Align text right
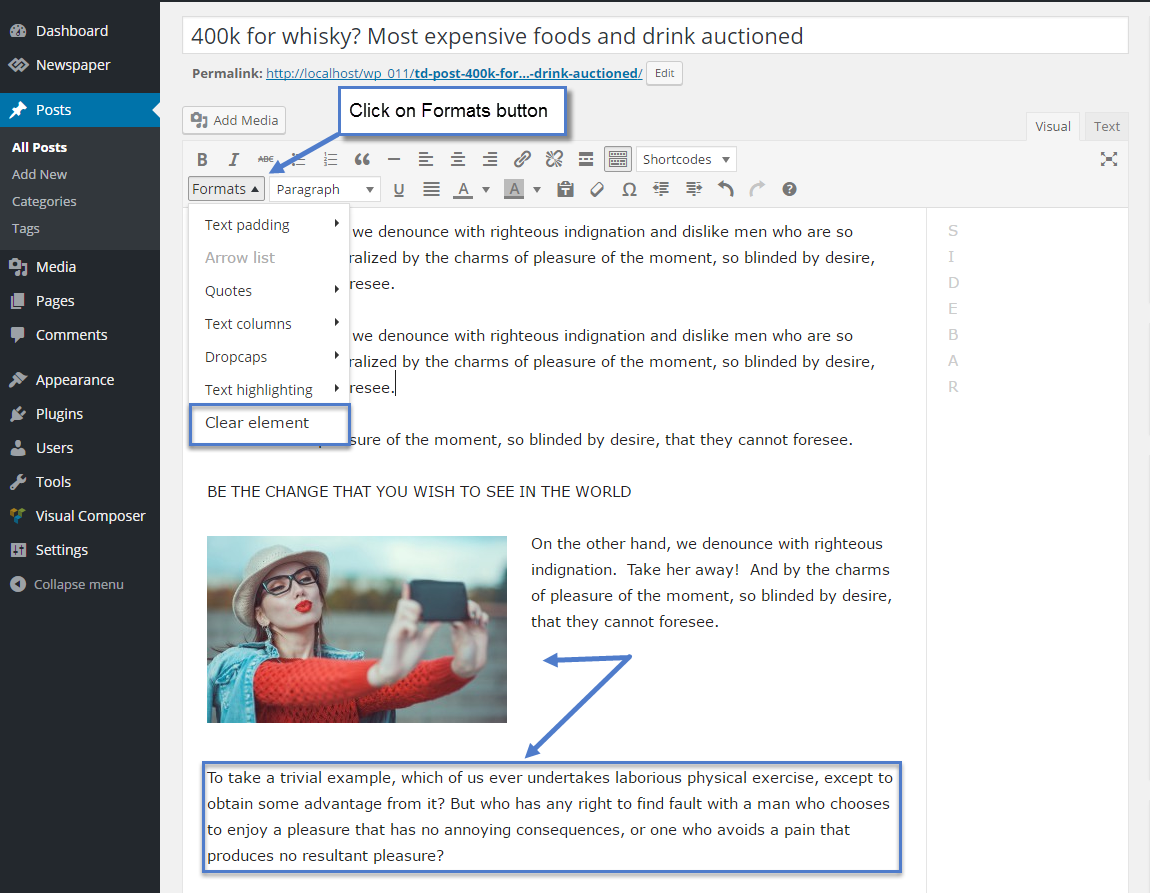The image size is (1150, 893). click(490, 159)
